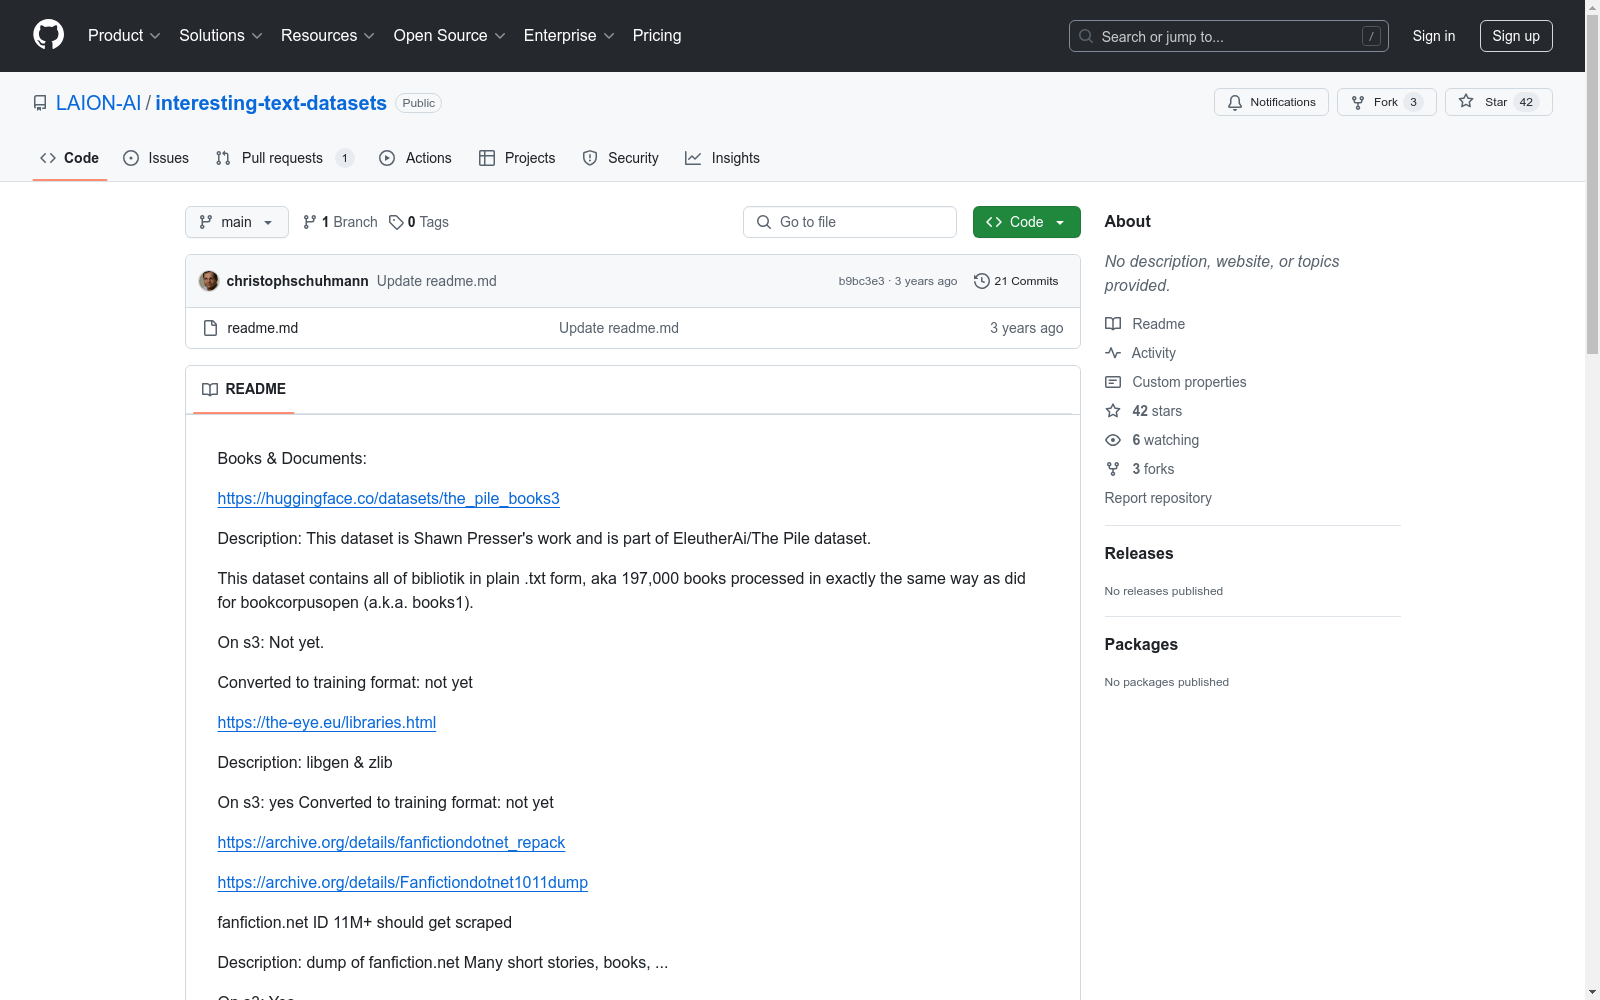Viewport: 1600px width, 1000px height.
Task: Click the Sign in link
Action: click(1434, 36)
